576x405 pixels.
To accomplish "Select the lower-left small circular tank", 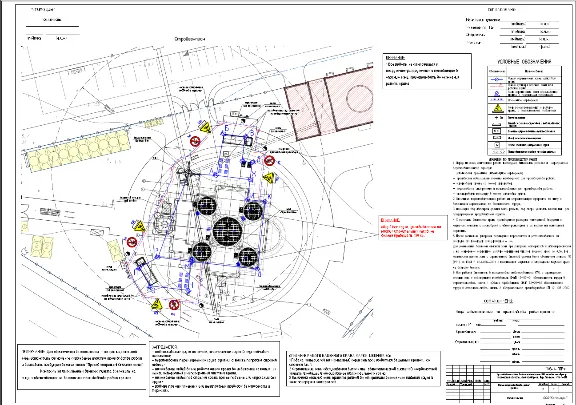I will tap(202, 251).
